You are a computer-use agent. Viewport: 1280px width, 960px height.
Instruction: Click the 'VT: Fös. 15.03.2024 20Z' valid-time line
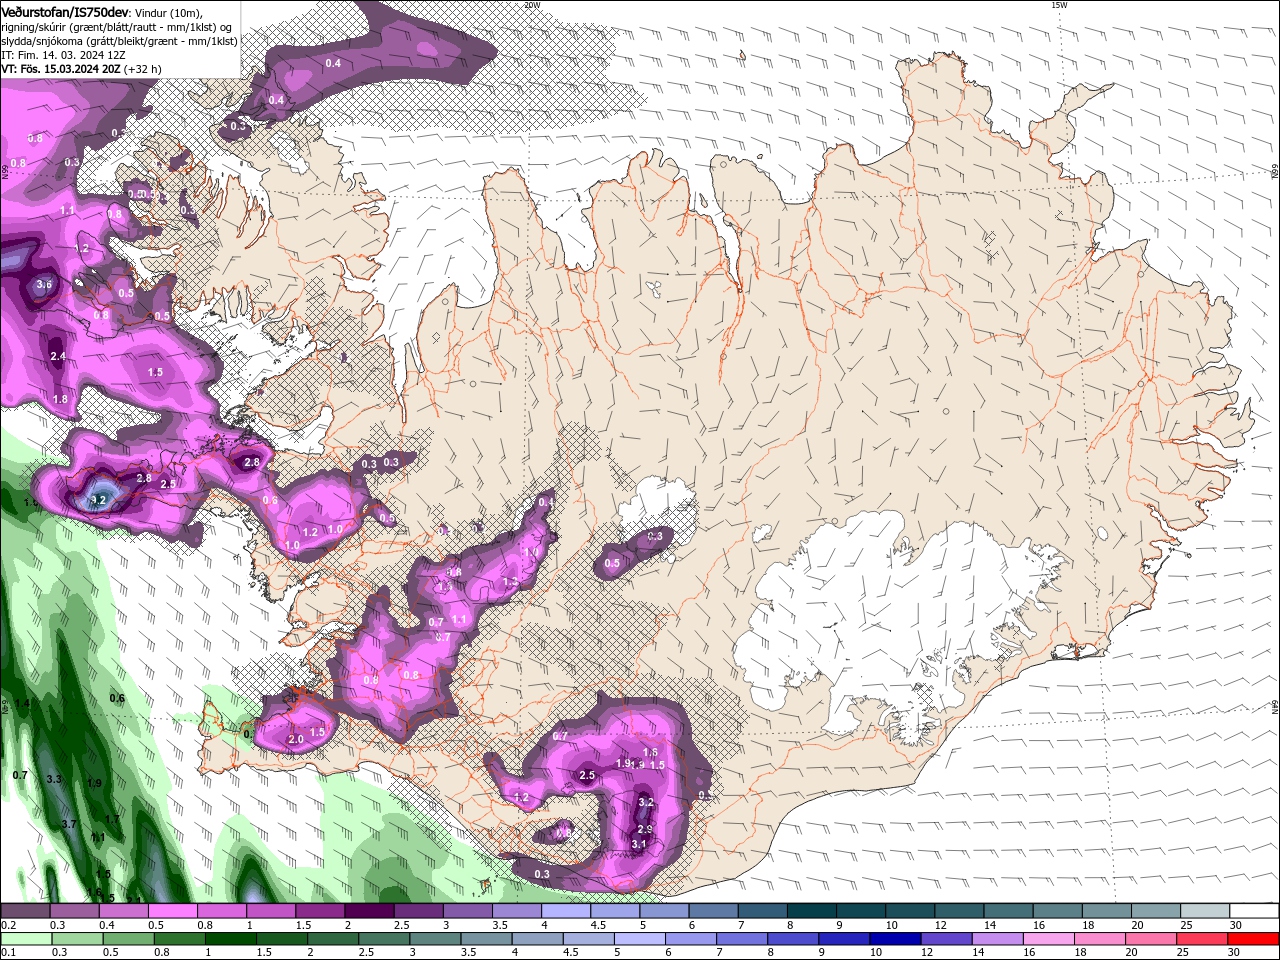coord(61,69)
